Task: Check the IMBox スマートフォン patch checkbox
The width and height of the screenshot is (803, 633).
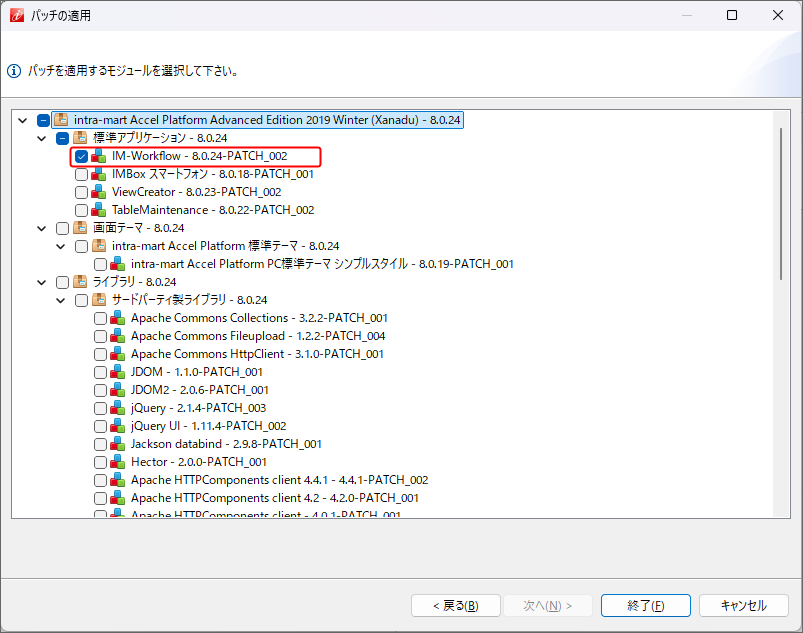Action: tap(81, 175)
